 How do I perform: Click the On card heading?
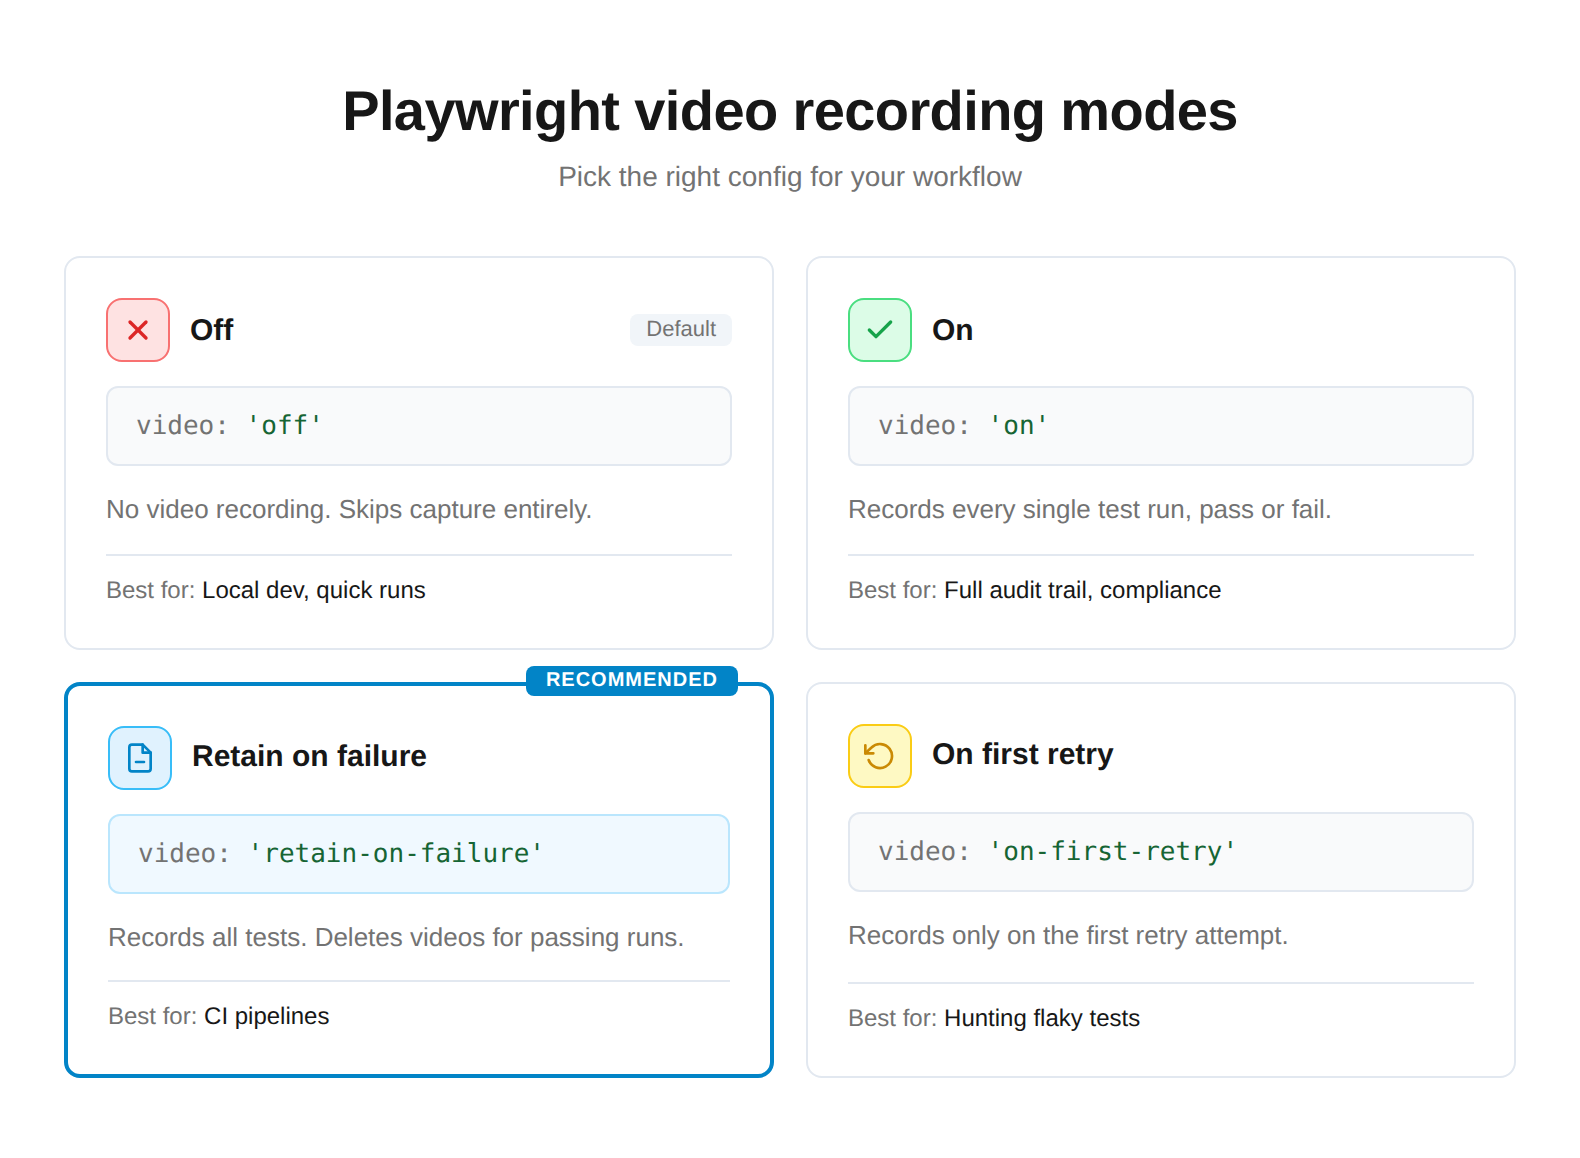[x=952, y=330]
